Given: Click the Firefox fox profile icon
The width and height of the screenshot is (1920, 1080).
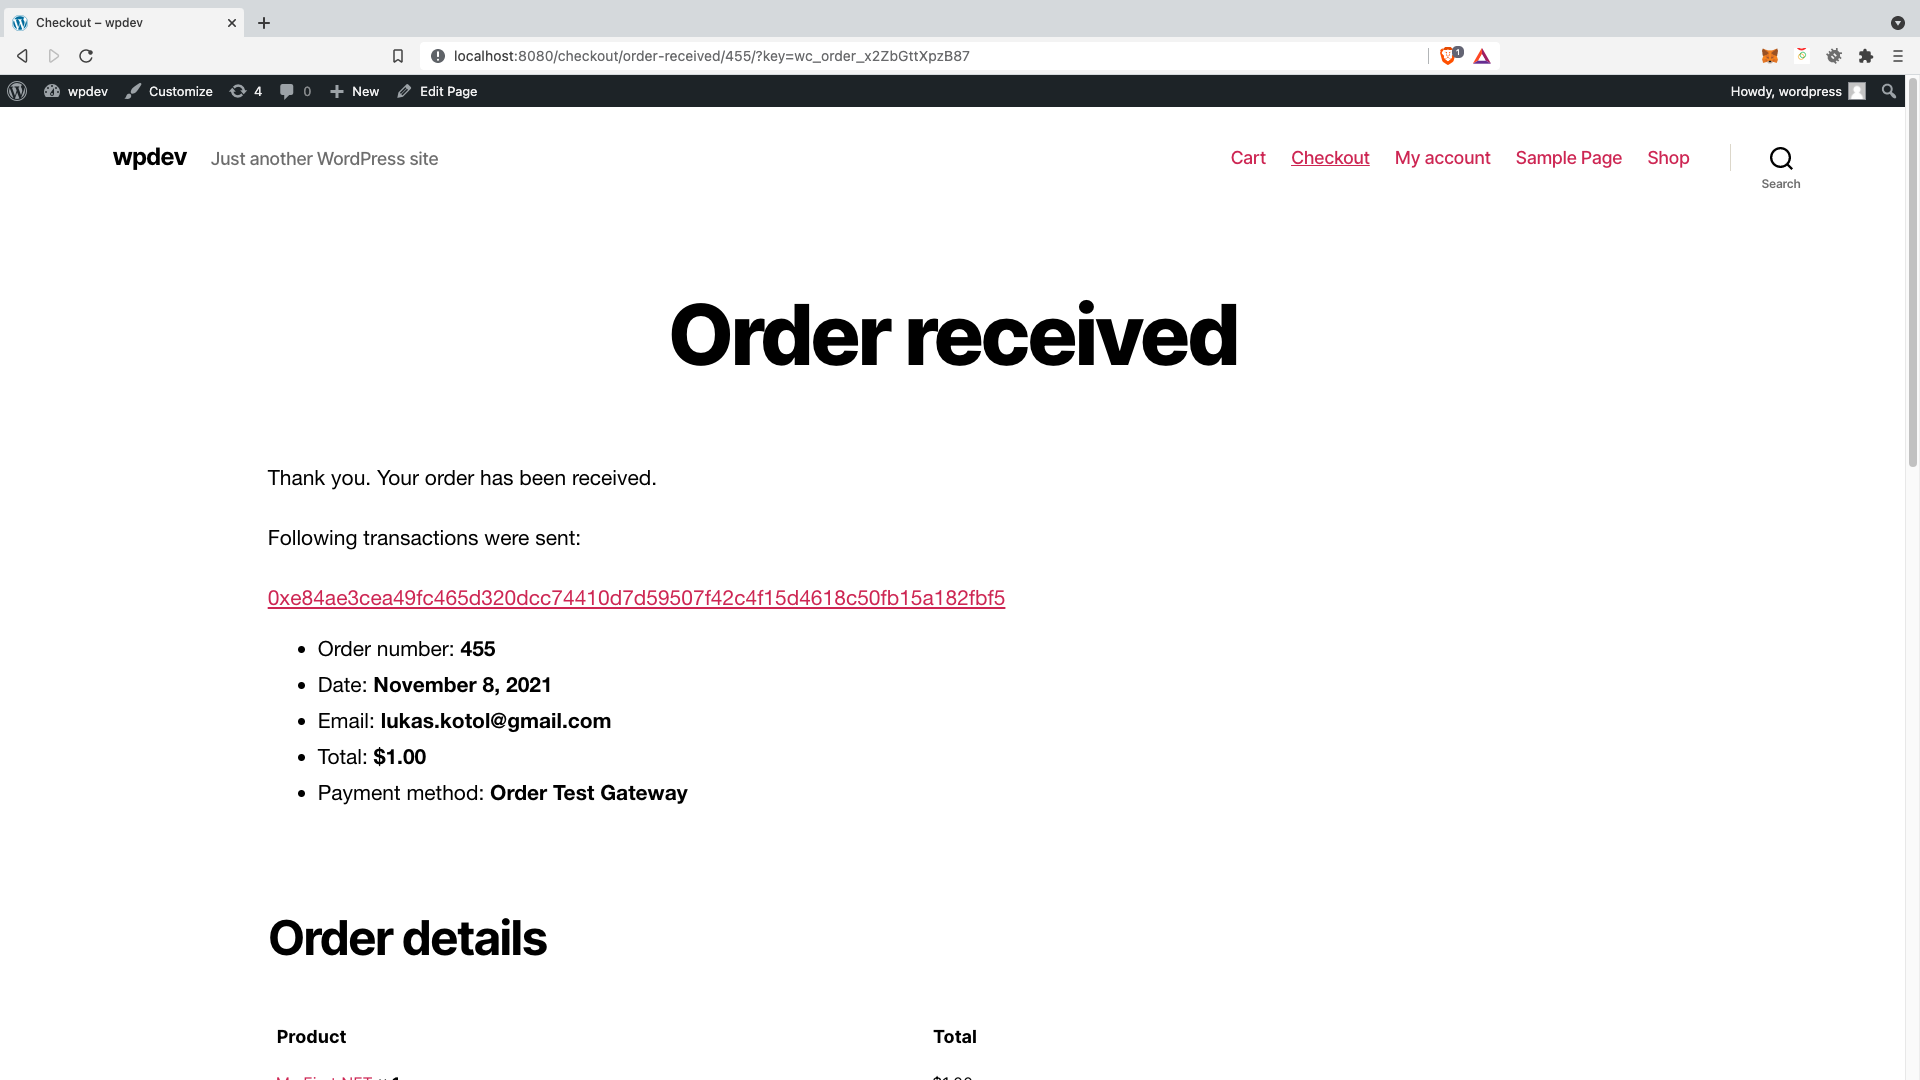Looking at the screenshot, I should pos(1770,55).
